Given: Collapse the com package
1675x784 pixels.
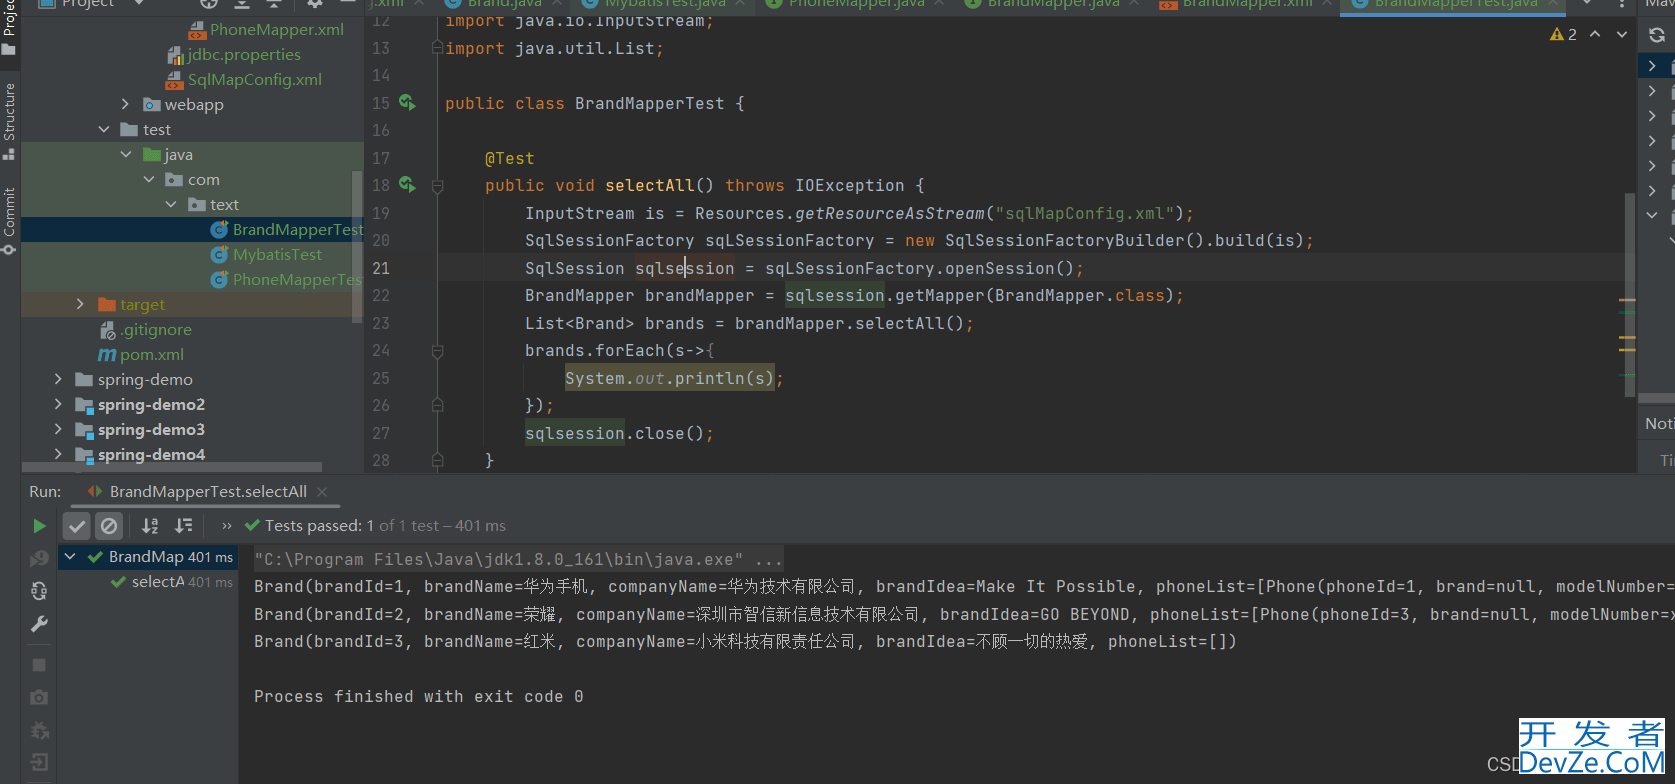Looking at the screenshot, I should pyautogui.click(x=149, y=179).
